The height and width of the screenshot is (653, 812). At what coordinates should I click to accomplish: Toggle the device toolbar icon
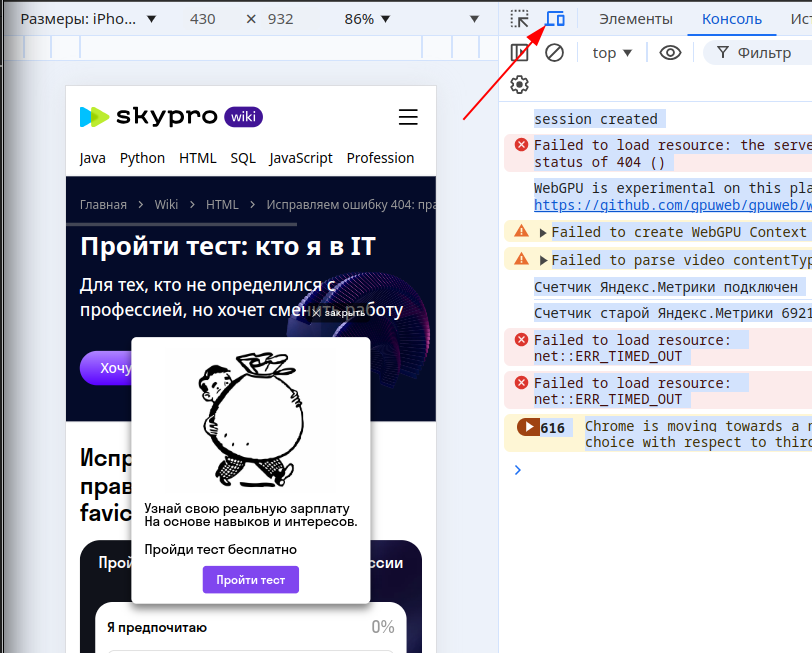point(555,19)
